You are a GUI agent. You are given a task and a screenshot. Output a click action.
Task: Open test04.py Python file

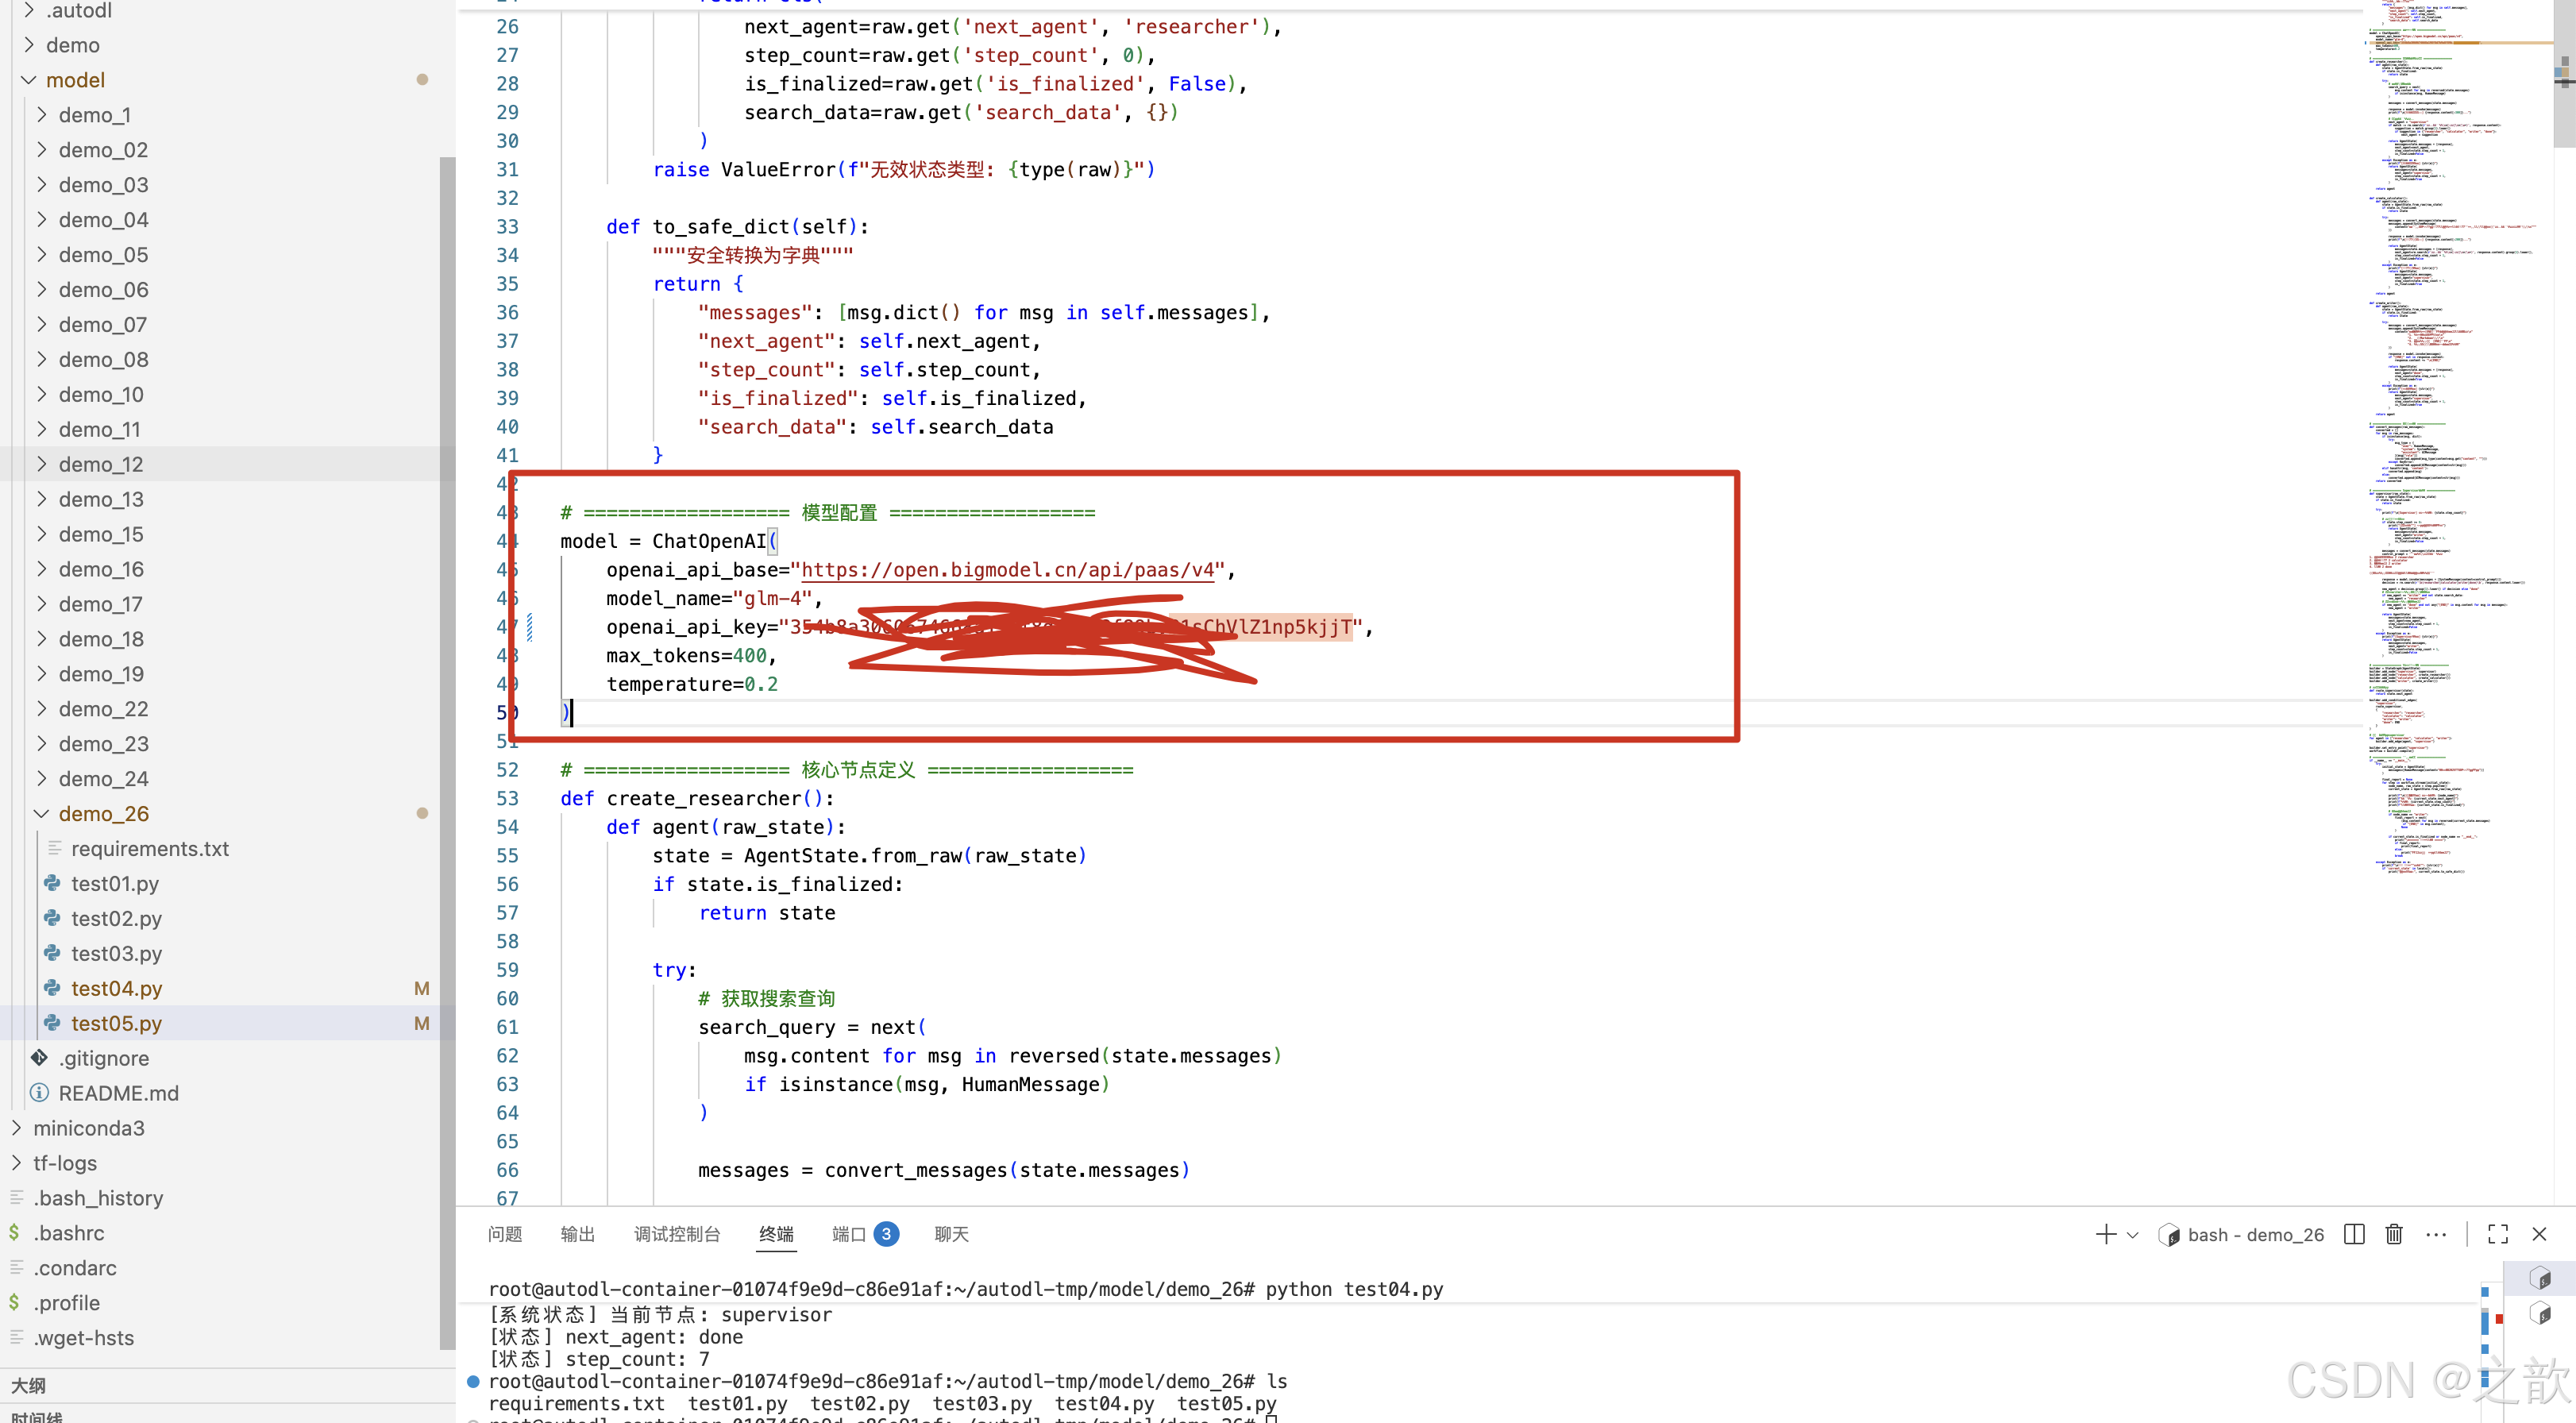pyautogui.click(x=116, y=988)
